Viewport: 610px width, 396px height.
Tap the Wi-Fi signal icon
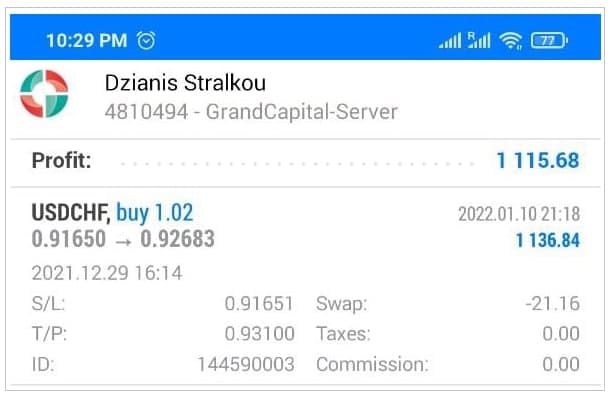[x=510, y=40]
